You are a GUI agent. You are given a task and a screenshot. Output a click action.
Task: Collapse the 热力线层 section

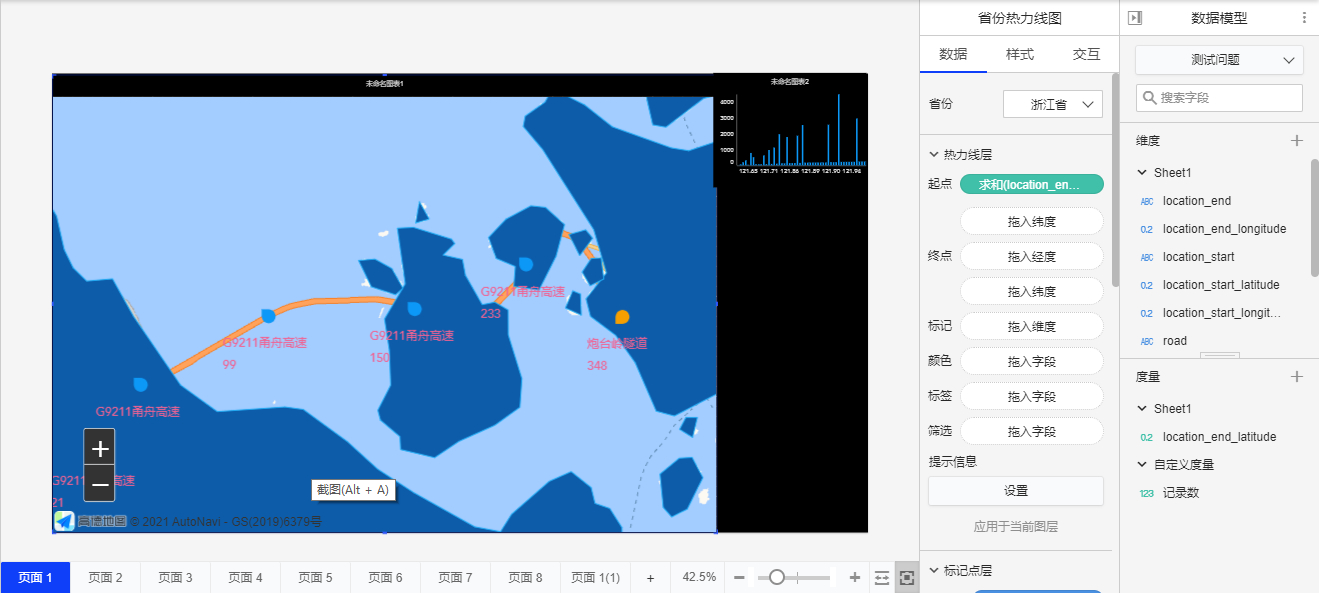[934, 155]
